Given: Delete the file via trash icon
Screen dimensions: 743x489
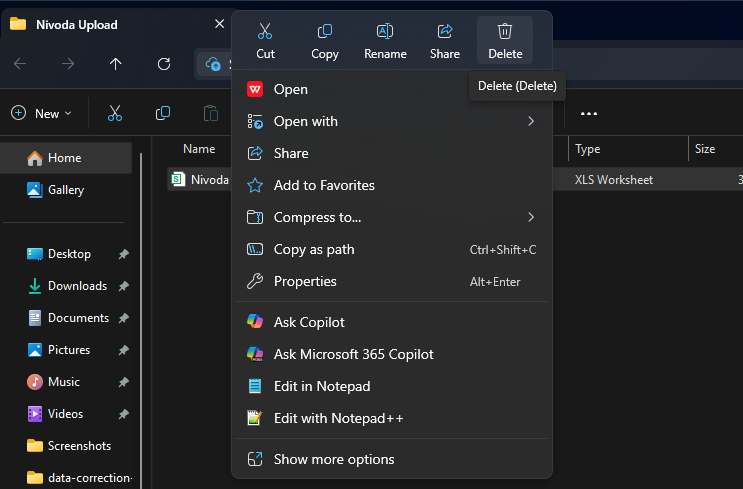Looking at the screenshot, I should [x=505, y=41].
